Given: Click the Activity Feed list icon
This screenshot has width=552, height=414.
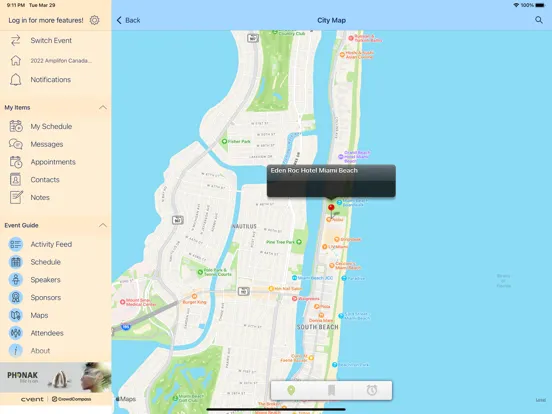Looking at the screenshot, I should (x=16, y=244).
